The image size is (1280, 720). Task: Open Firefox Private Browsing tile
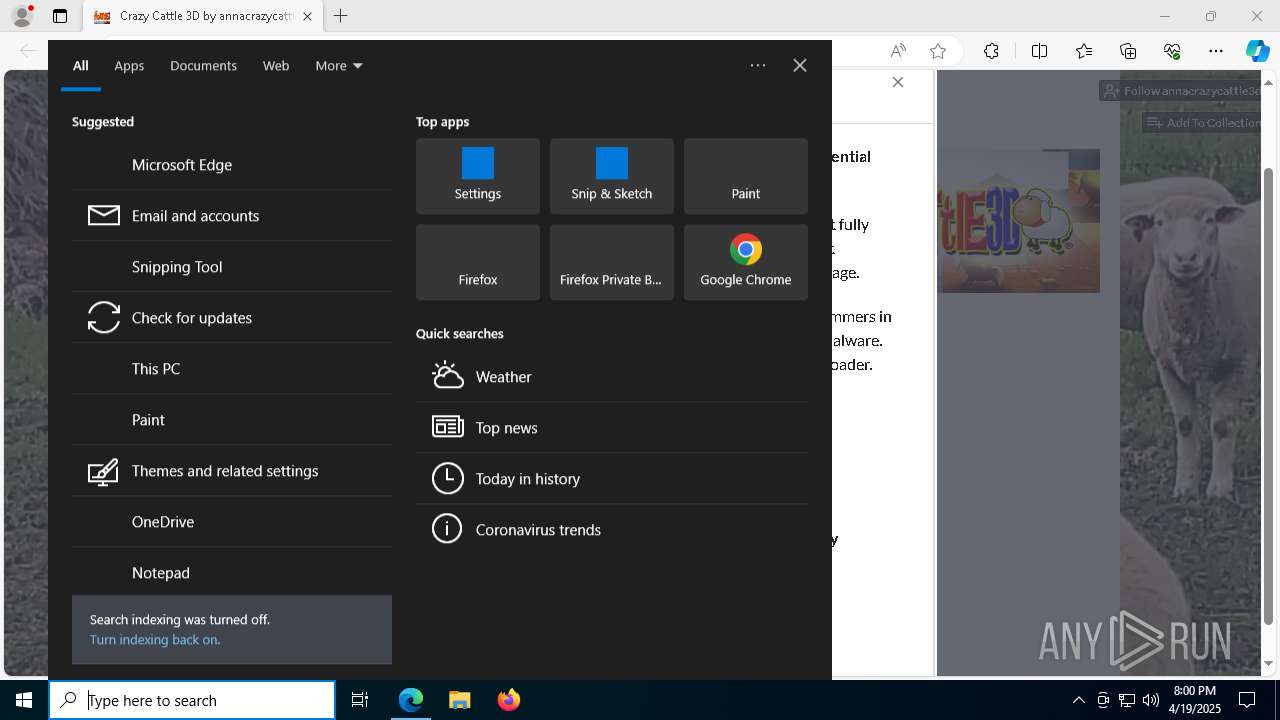coord(611,262)
